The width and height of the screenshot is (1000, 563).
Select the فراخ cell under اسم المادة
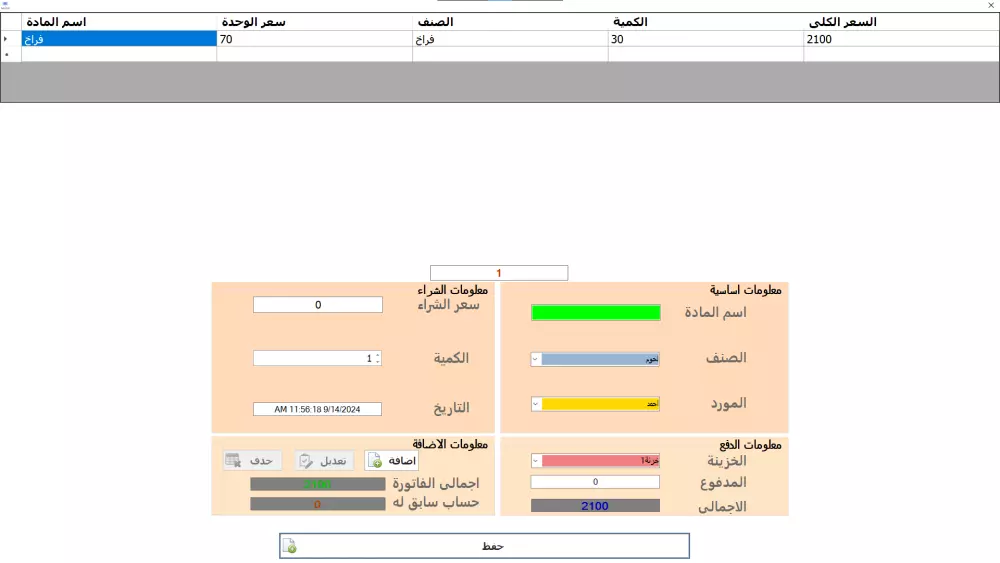pyautogui.click(x=119, y=39)
